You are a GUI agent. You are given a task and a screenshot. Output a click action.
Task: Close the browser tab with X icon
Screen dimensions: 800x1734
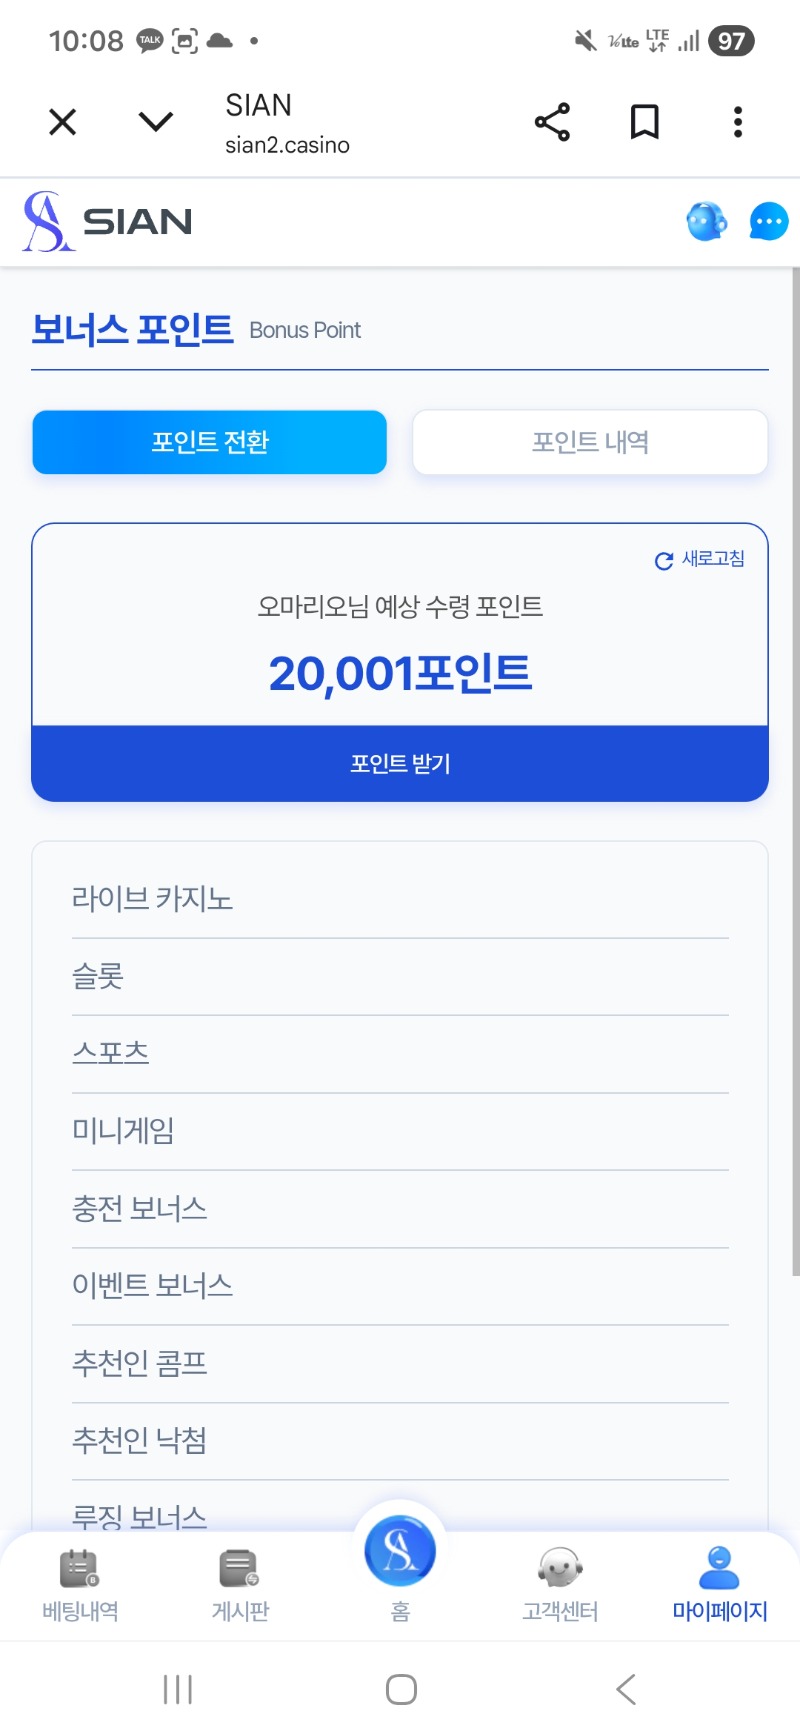(x=63, y=122)
